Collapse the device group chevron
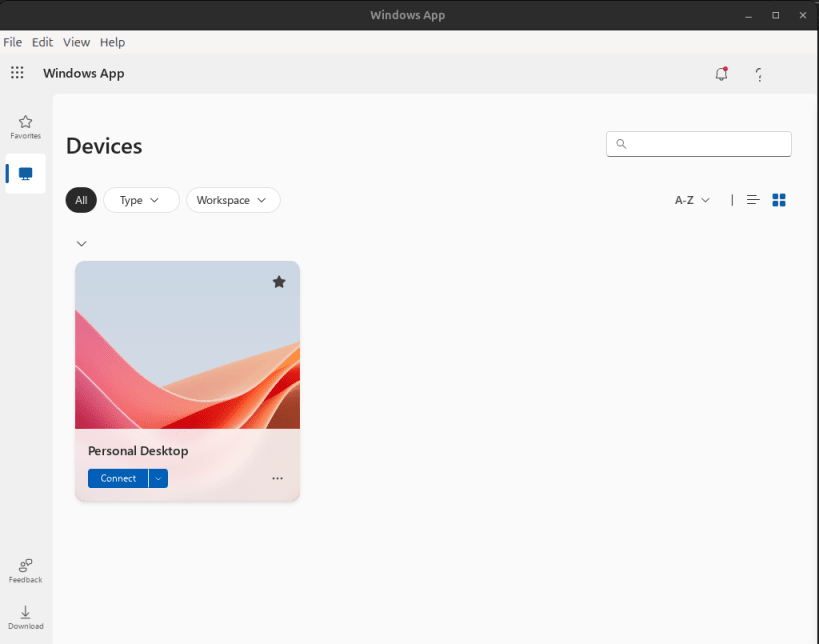The height and width of the screenshot is (644, 819). tap(81, 244)
